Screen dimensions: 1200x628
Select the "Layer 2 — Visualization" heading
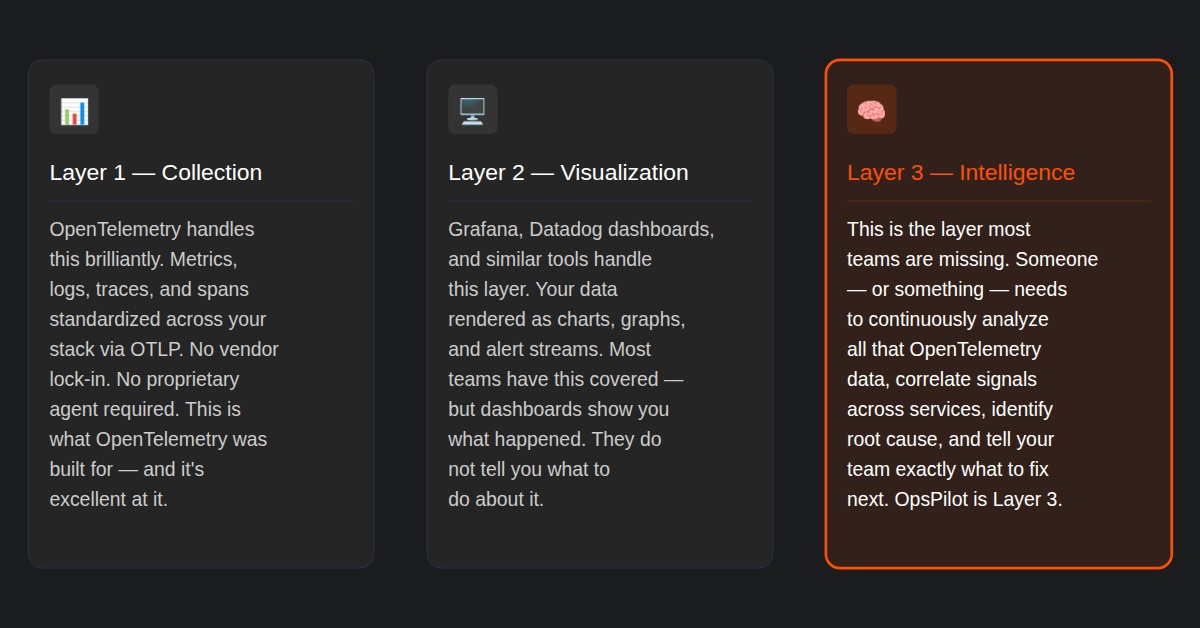tap(568, 173)
